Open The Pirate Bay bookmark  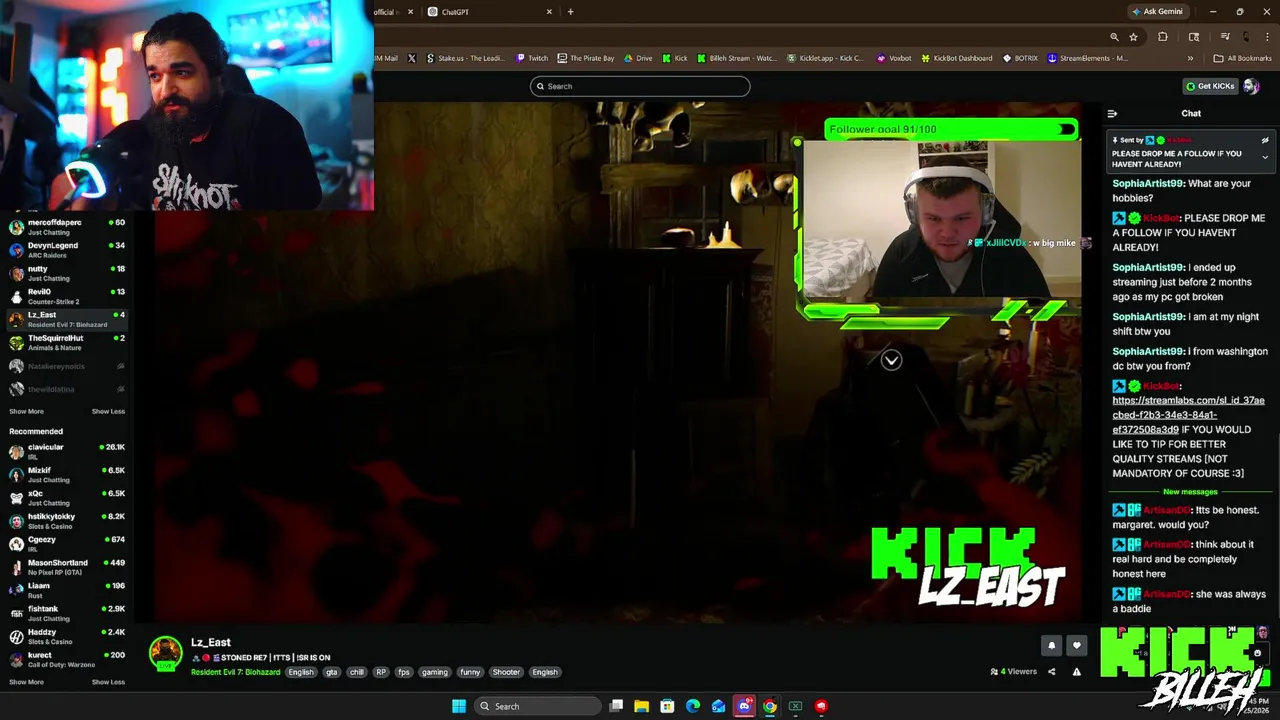pos(586,58)
